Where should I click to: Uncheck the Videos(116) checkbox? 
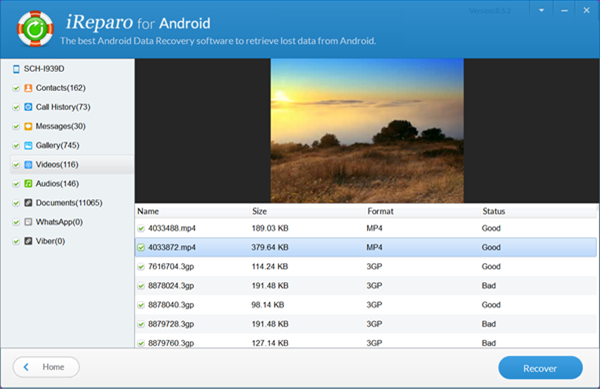(16, 165)
